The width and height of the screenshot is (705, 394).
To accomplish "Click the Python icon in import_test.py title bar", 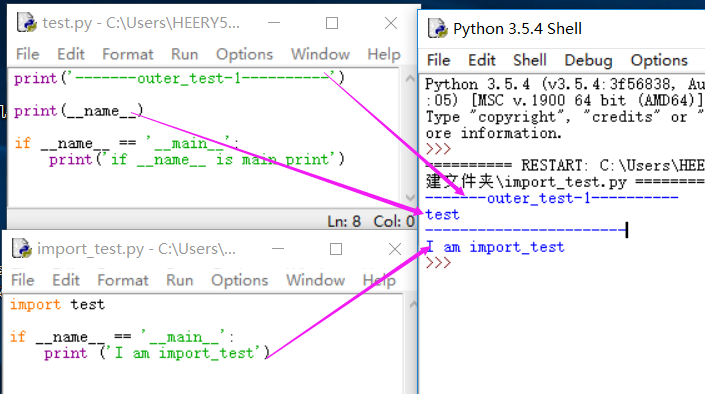I will click(x=22, y=248).
